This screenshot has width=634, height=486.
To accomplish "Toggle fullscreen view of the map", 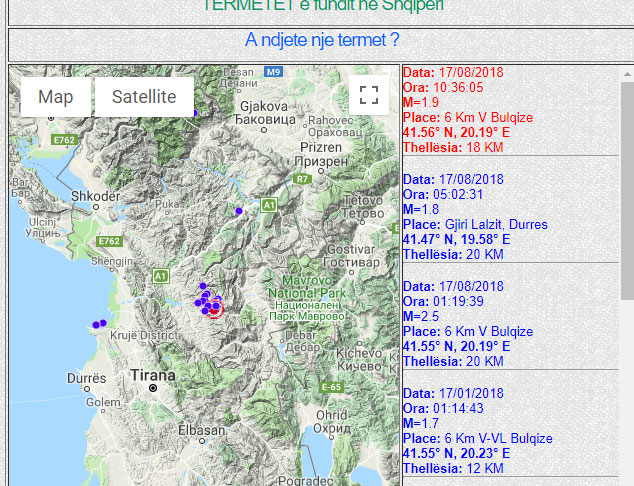I will point(369,95).
